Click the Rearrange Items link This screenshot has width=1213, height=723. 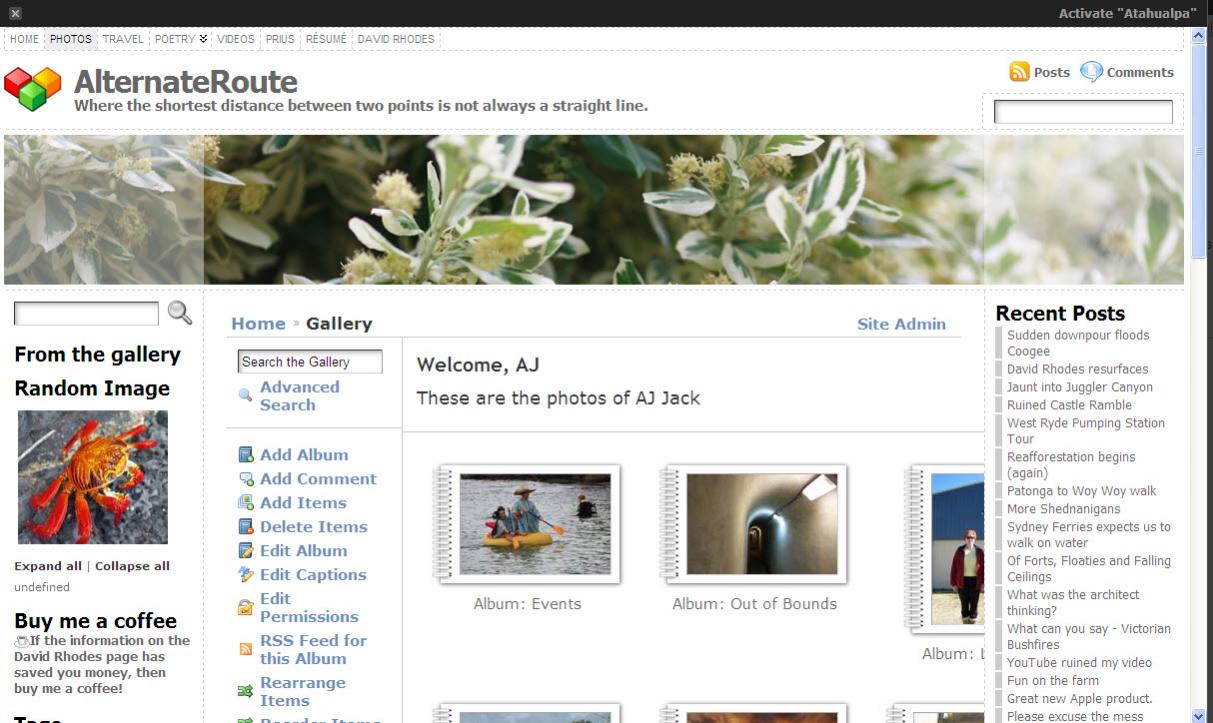303,691
